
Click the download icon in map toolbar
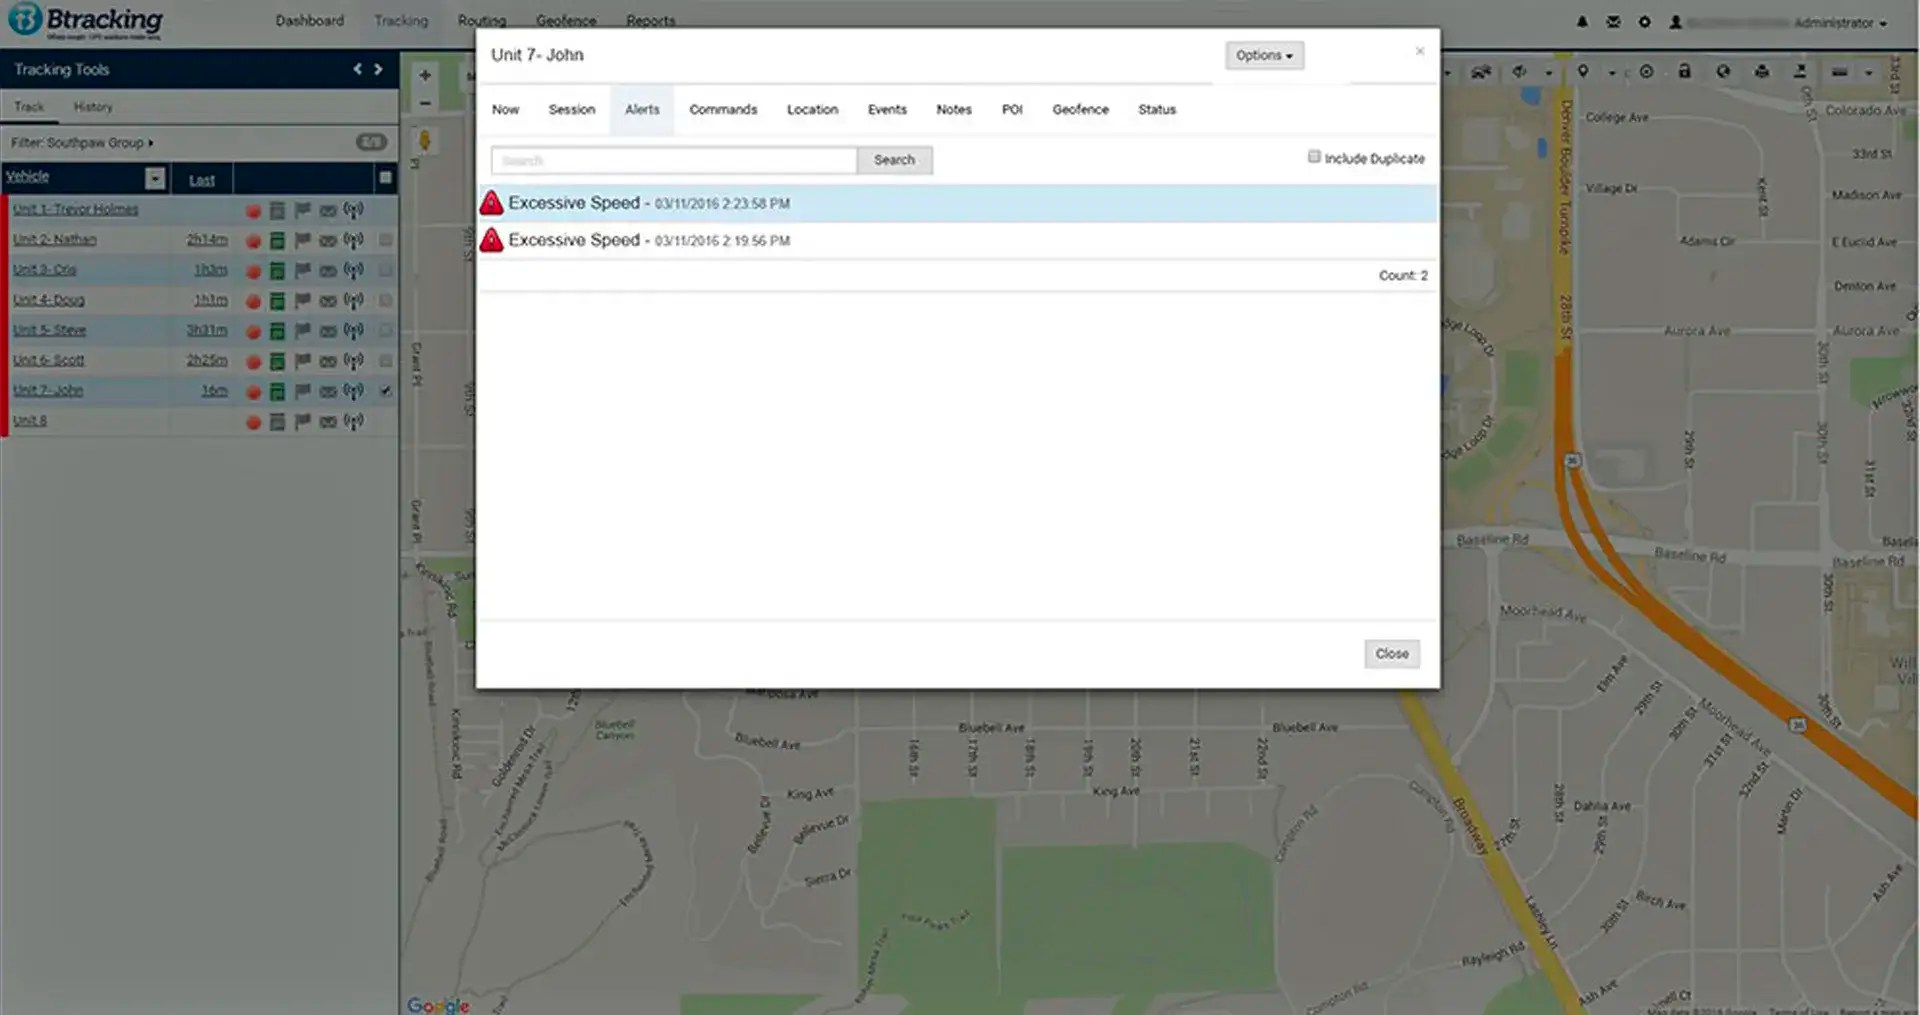[x=1800, y=72]
